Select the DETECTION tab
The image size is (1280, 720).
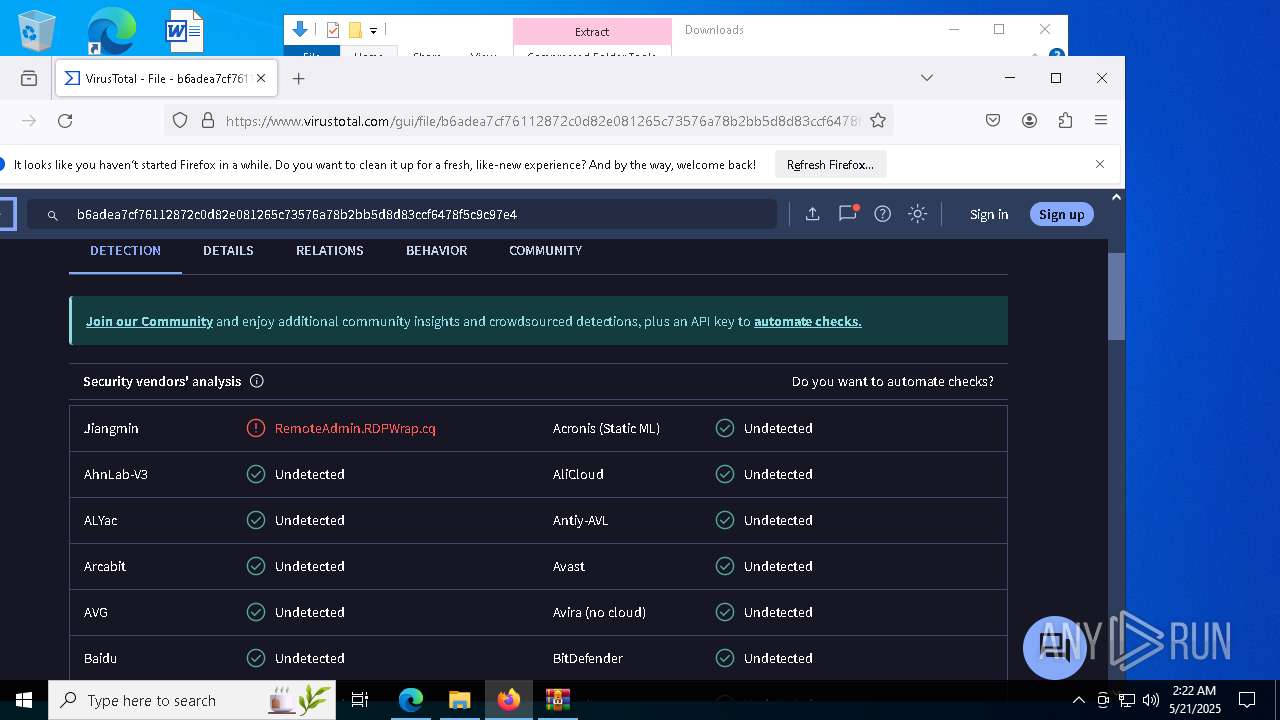(125, 251)
